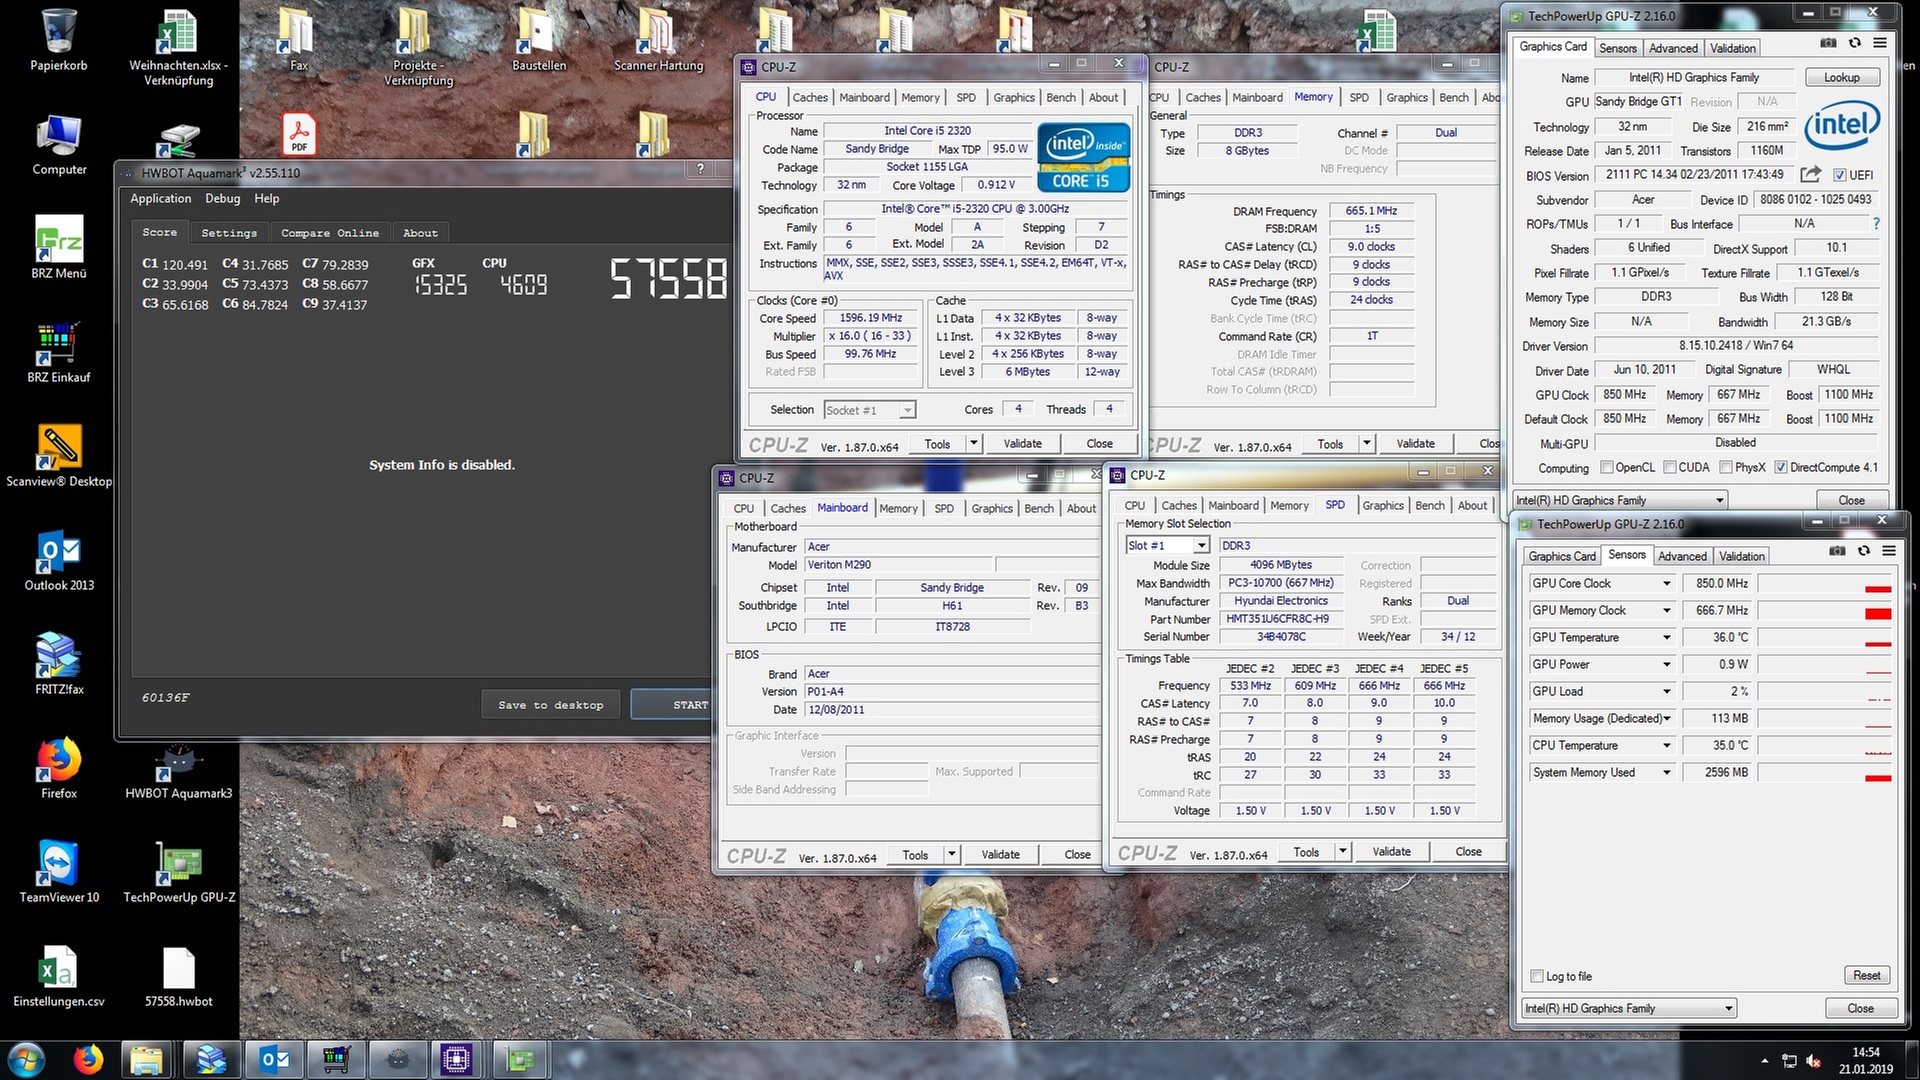
Task: Launch Firefox from desktop
Action: pos(59,768)
